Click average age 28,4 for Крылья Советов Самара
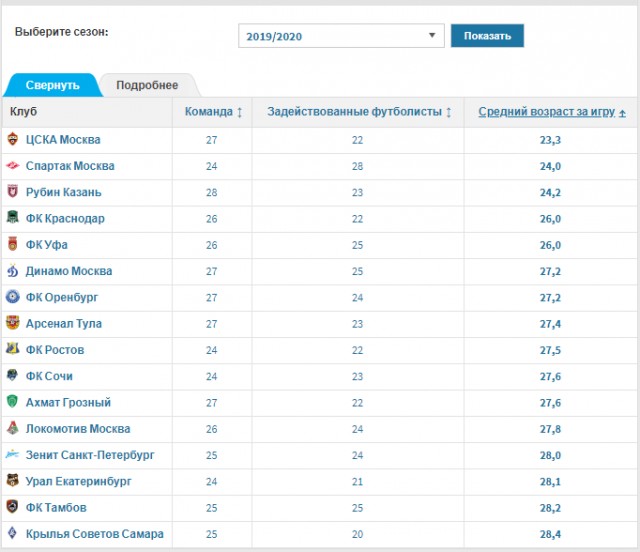Image resolution: width=640 pixels, height=552 pixels. click(x=550, y=534)
